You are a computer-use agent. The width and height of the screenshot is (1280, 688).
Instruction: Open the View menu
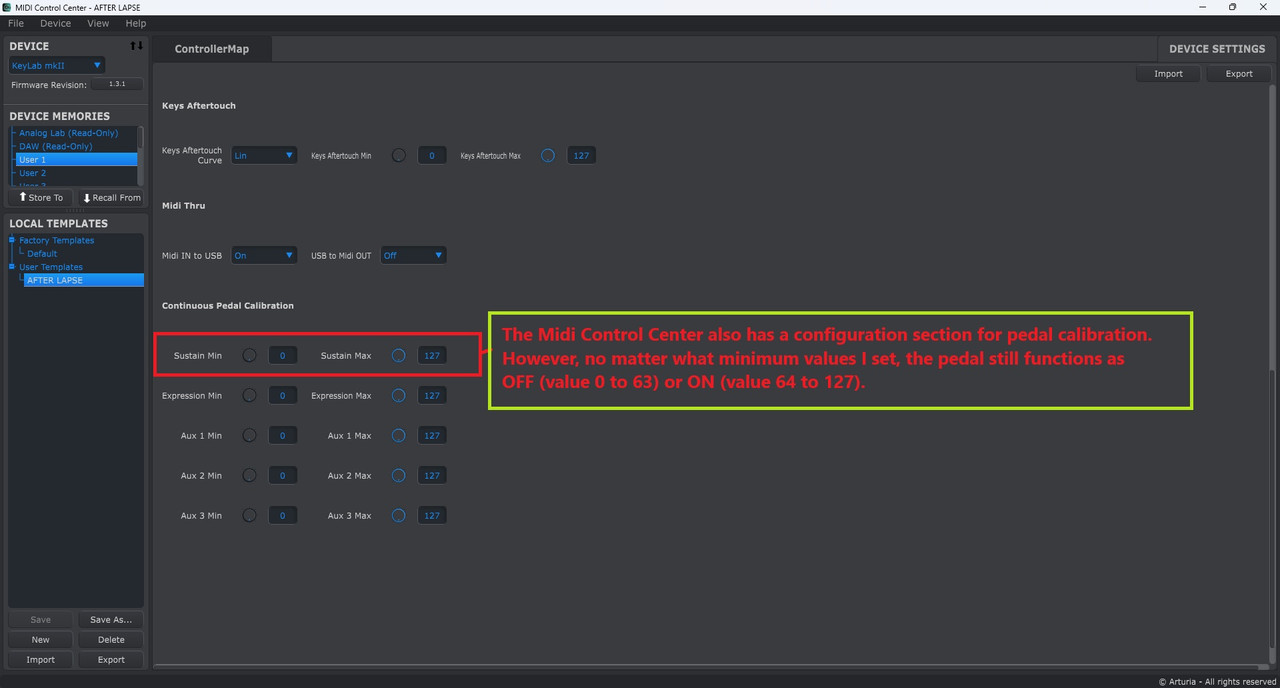[98, 23]
